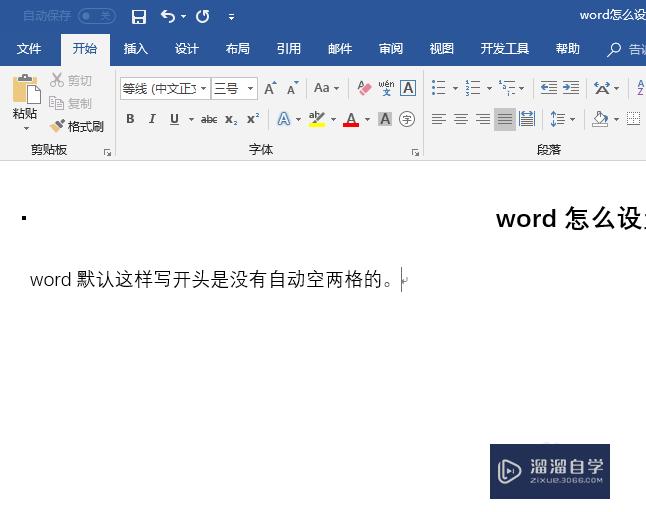Screen dimensions: 646x512
Task: Toggle Bold formatting
Action: (130, 119)
